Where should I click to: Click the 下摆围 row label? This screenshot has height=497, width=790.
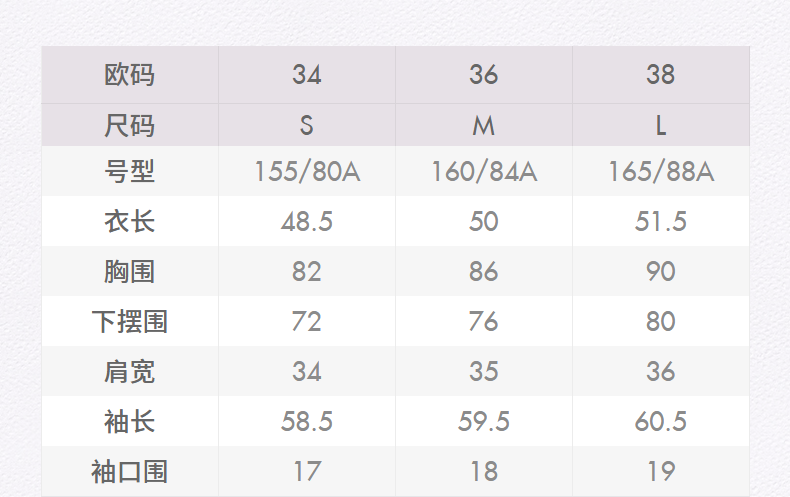pyautogui.click(x=130, y=321)
